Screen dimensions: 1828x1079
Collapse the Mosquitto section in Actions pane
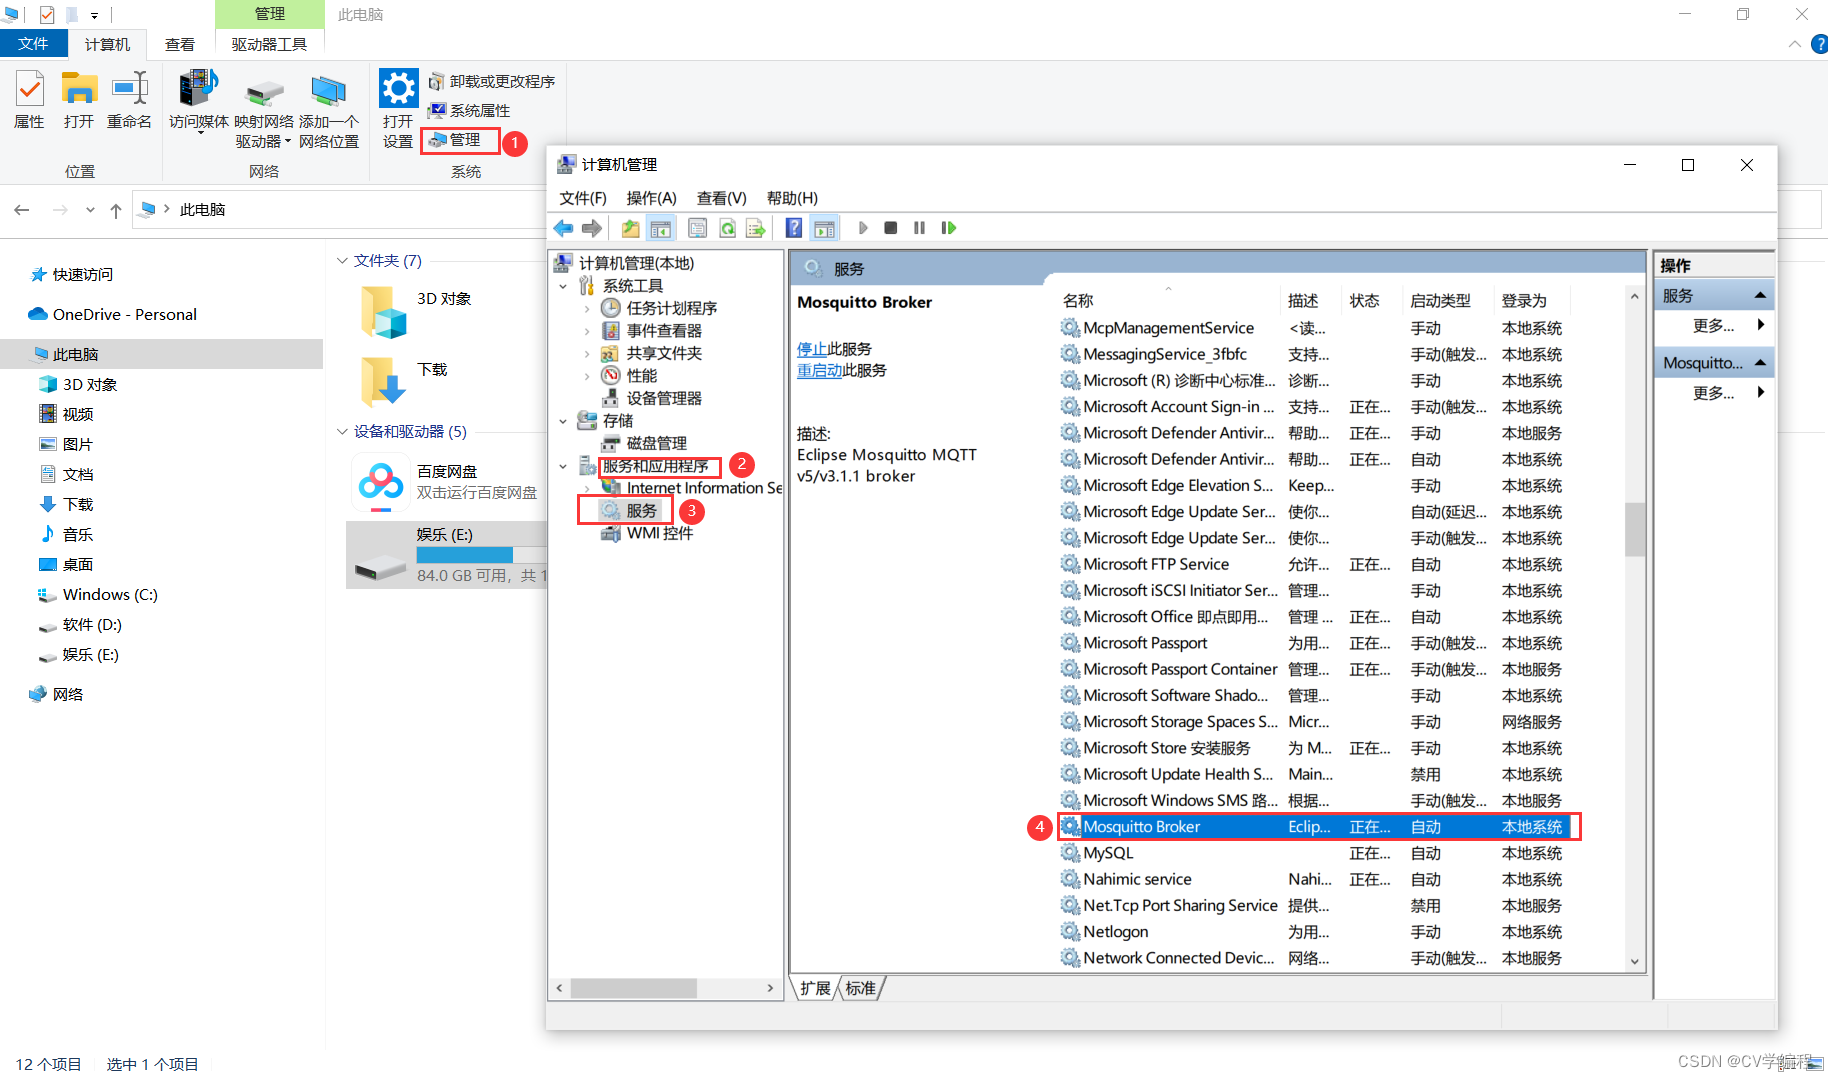pos(1760,362)
